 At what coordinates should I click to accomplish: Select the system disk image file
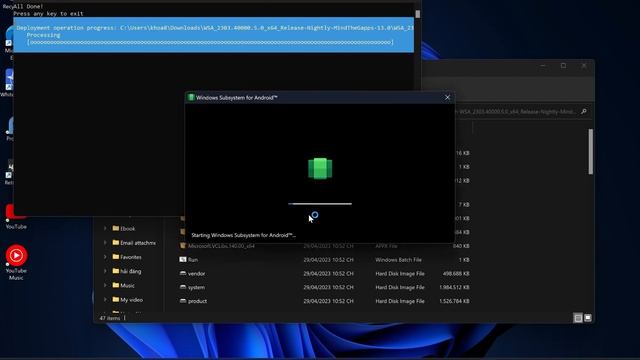point(324,287)
